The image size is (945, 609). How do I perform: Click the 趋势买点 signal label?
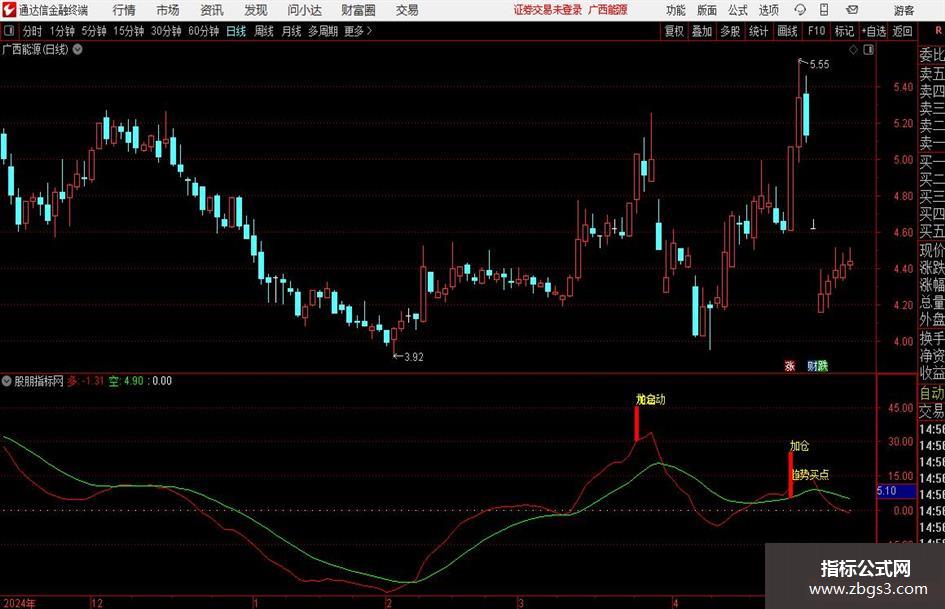click(x=810, y=475)
